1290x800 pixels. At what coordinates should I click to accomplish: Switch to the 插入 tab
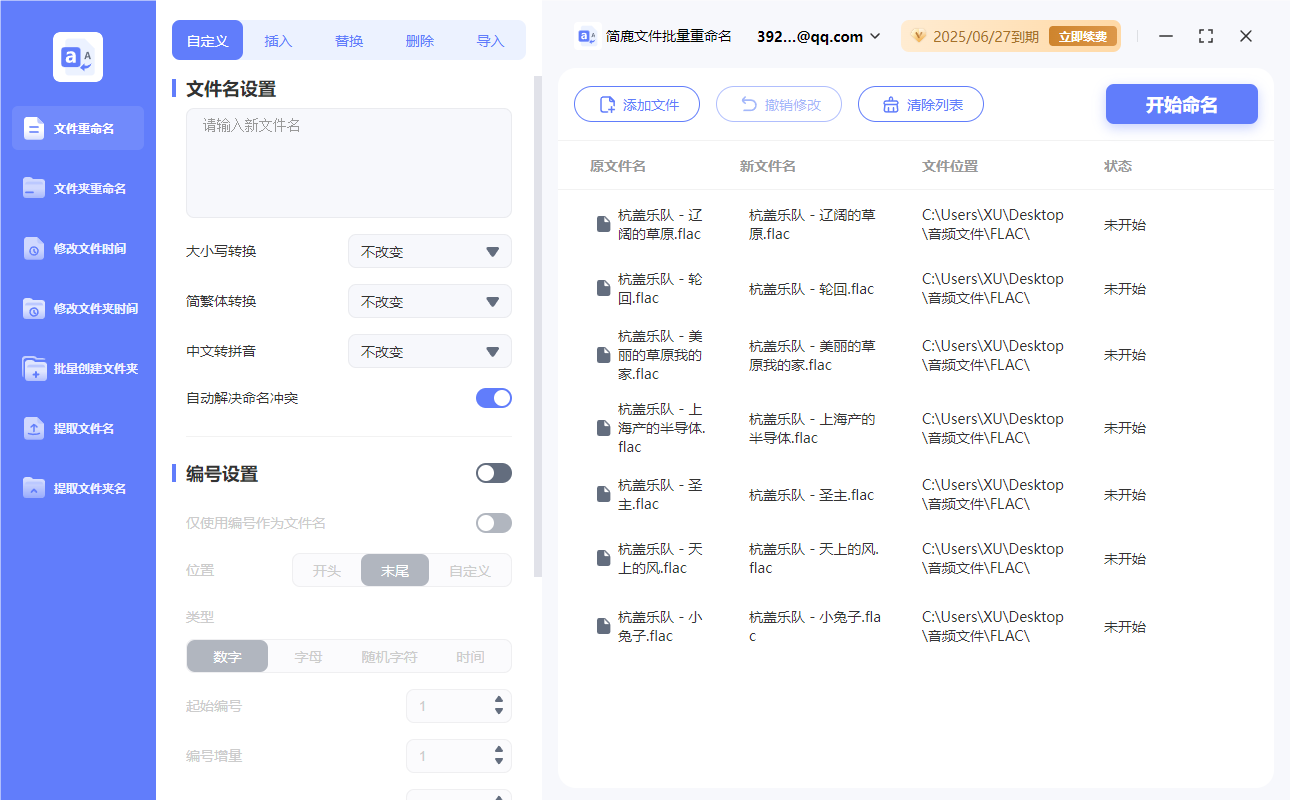[277, 40]
